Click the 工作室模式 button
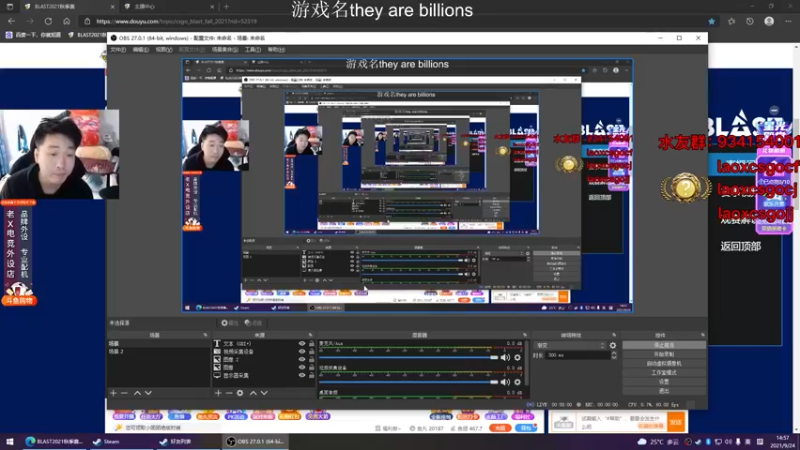The height and width of the screenshot is (450, 800). [664, 372]
